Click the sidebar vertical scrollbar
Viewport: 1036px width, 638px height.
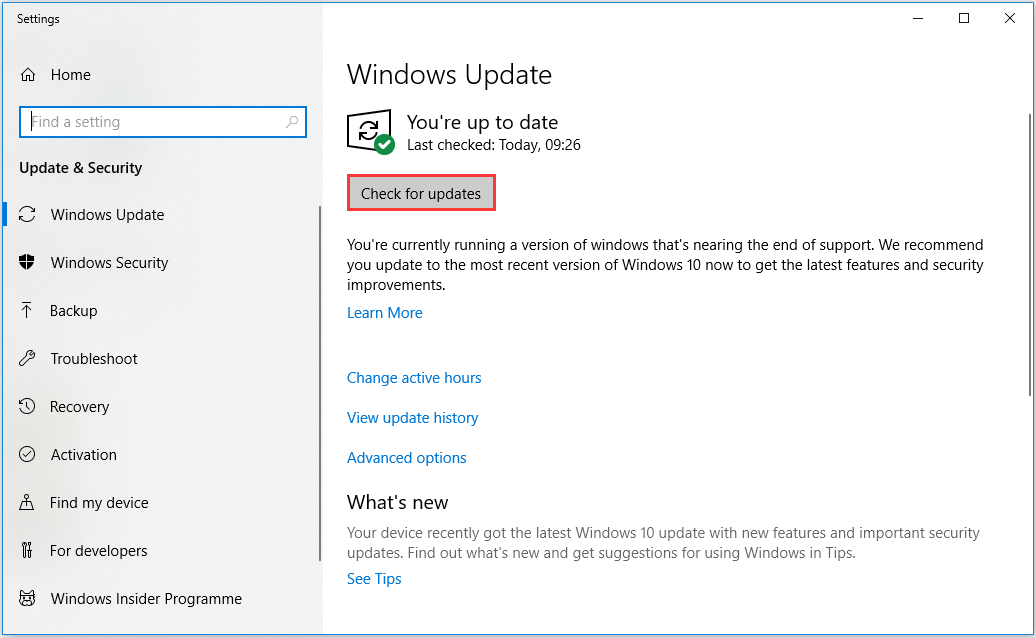[320, 383]
